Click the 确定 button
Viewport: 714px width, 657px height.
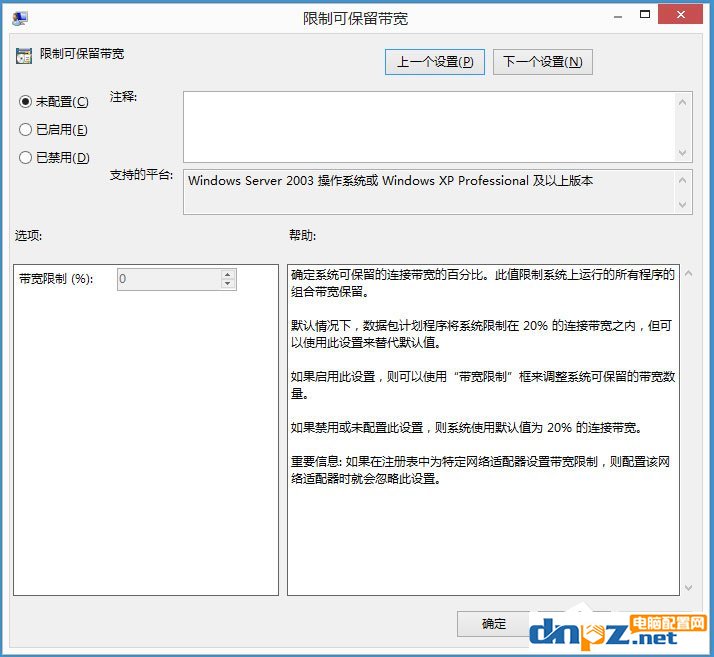[494, 624]
